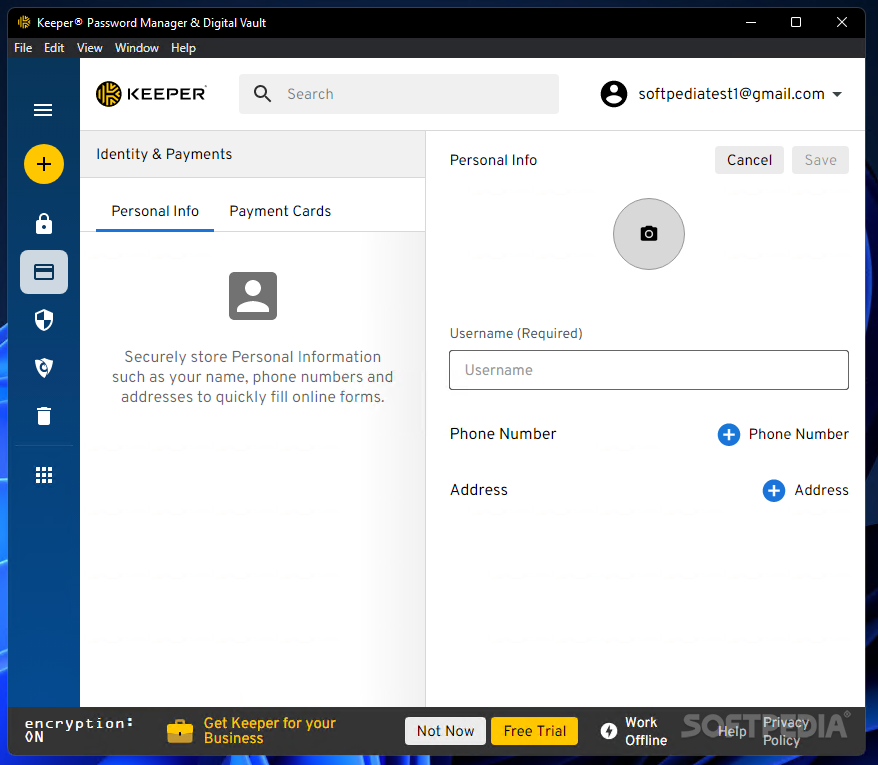Open the Edit menu

54,48
